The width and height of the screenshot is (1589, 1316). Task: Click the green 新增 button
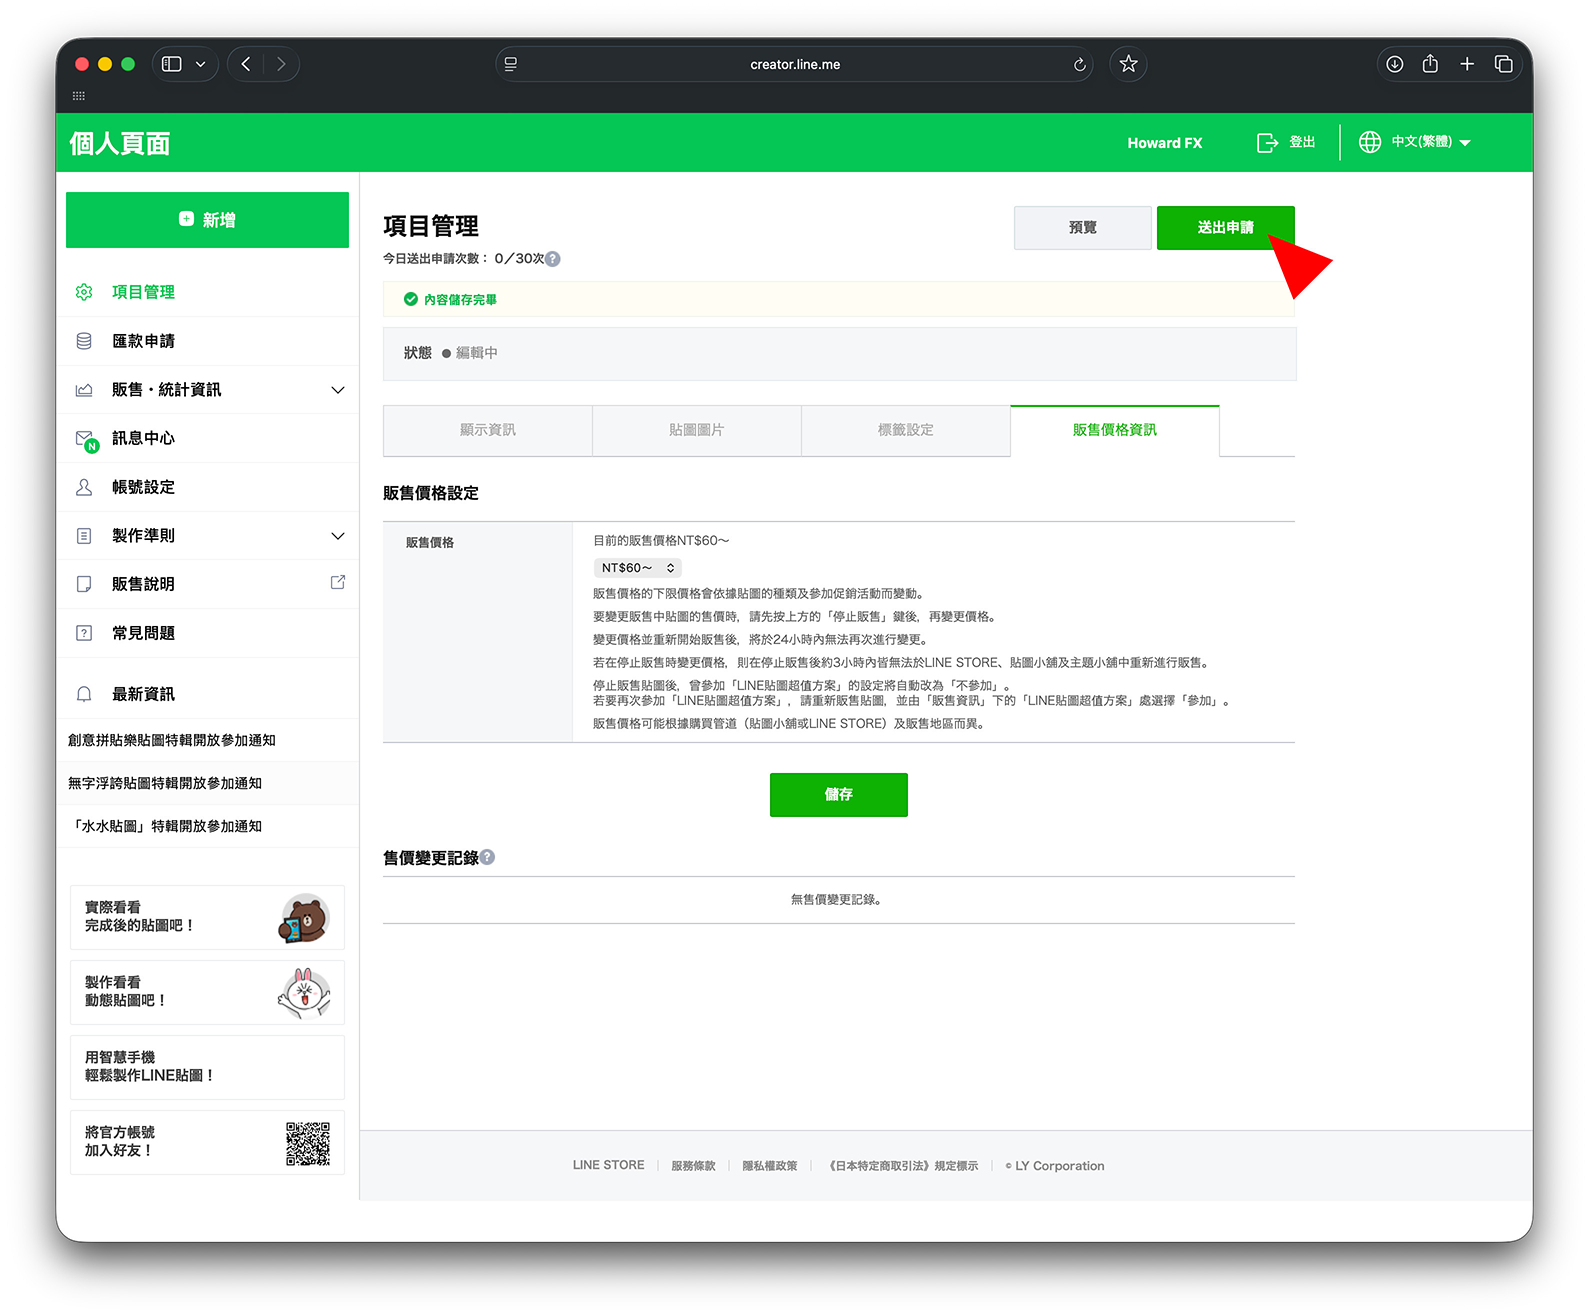click(x=207, y=220)
